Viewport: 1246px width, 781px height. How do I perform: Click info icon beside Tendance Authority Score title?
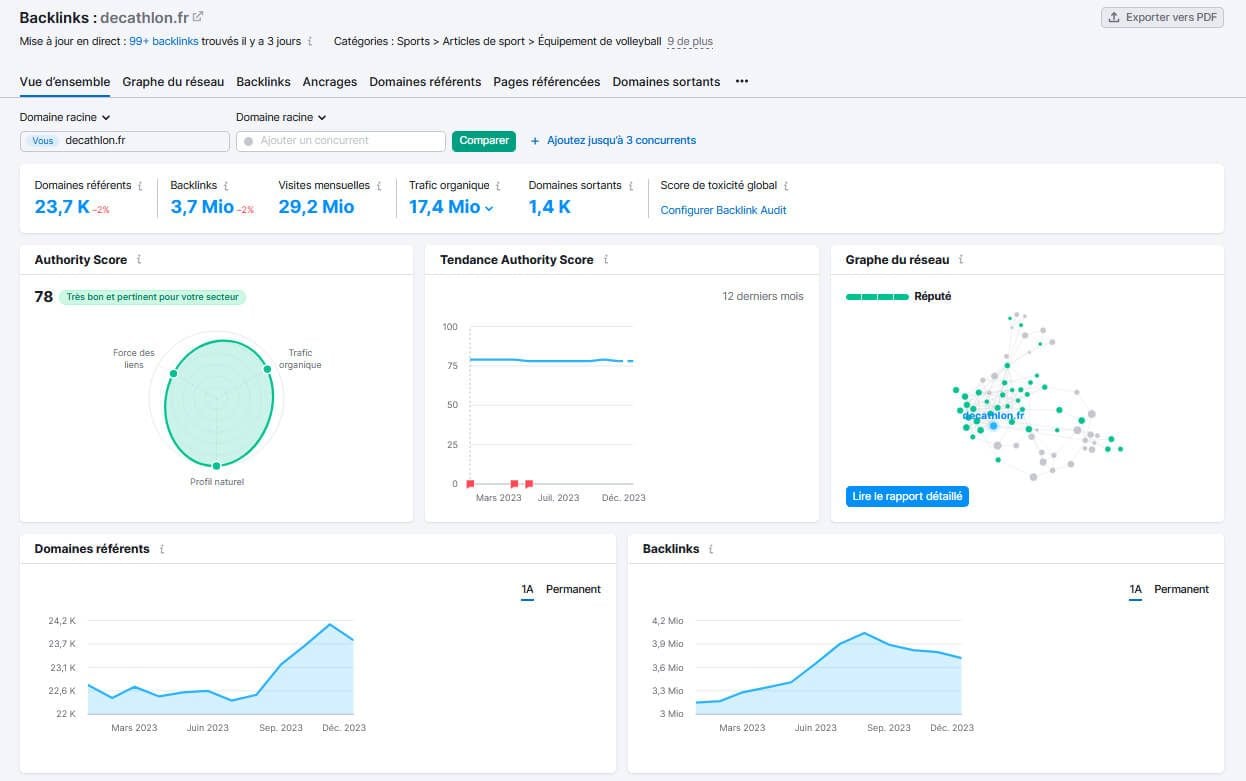[x=606, y=260]
